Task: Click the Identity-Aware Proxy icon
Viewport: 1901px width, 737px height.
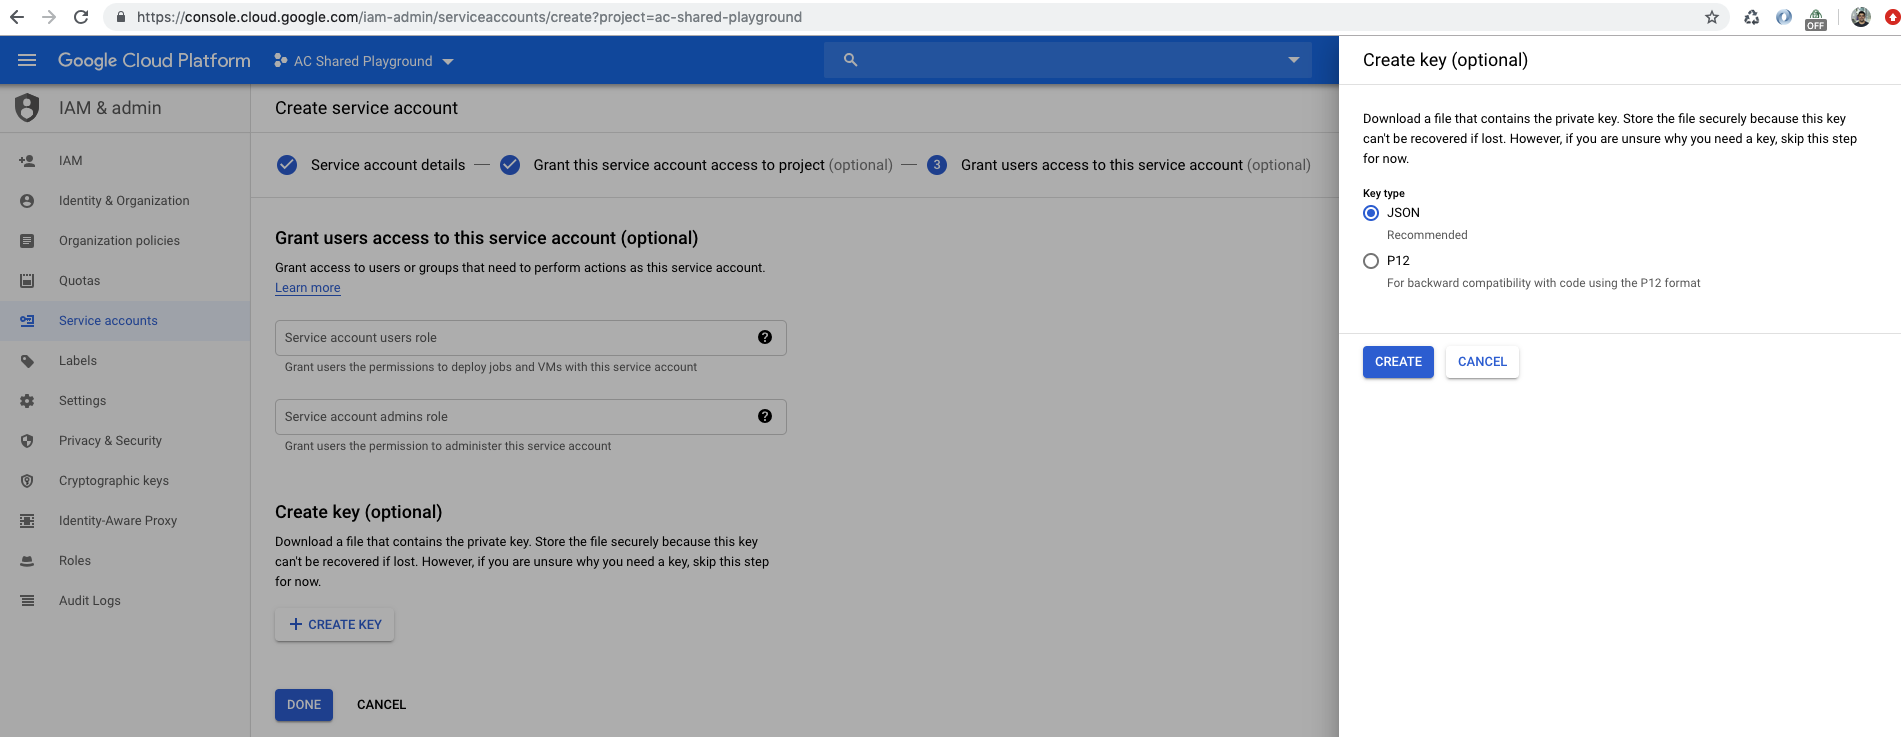Action: coord(27,520)
